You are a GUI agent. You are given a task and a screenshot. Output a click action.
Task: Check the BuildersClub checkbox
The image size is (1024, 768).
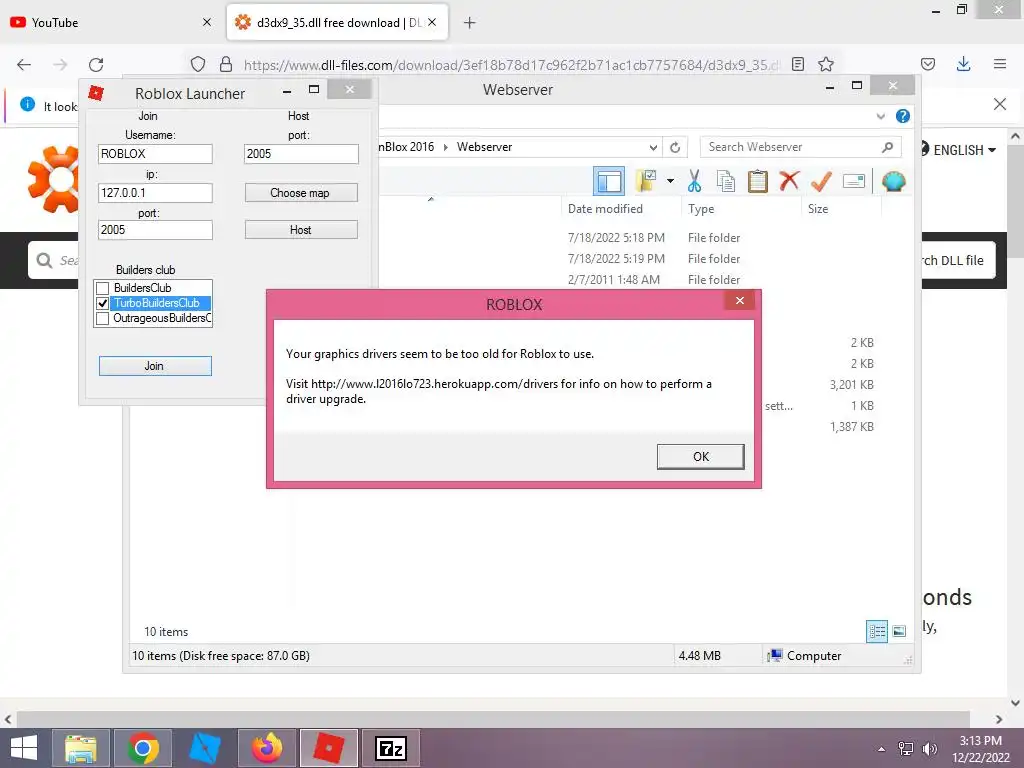103,288
